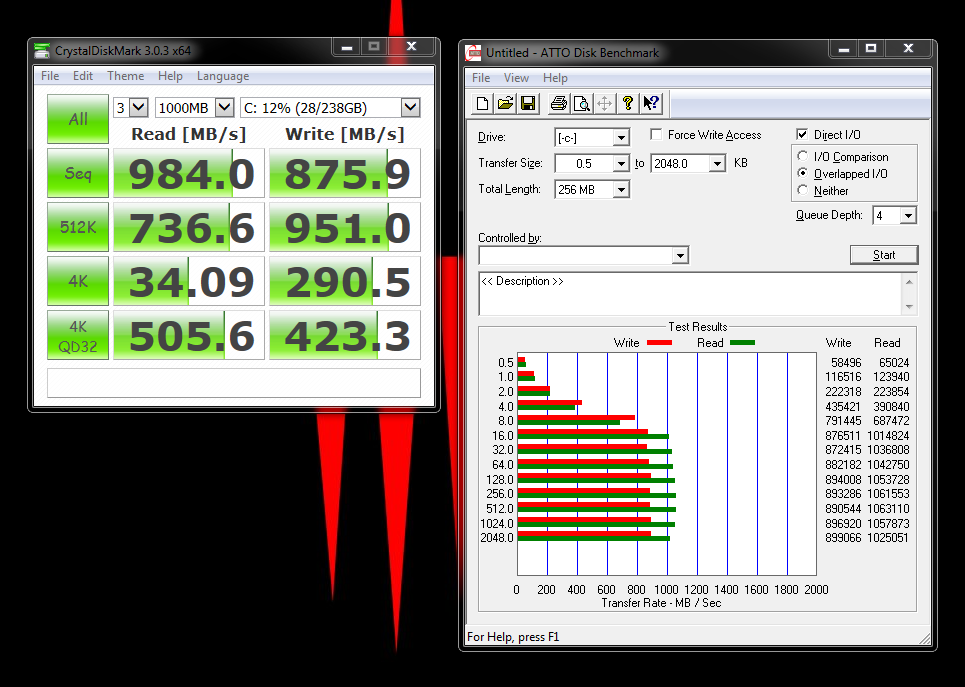Print results with the printer icon

click(558, 103)
